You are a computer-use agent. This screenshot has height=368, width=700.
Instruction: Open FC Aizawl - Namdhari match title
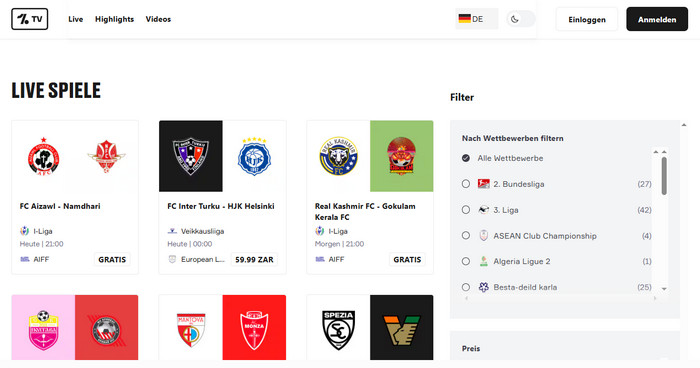click(60, 206)
